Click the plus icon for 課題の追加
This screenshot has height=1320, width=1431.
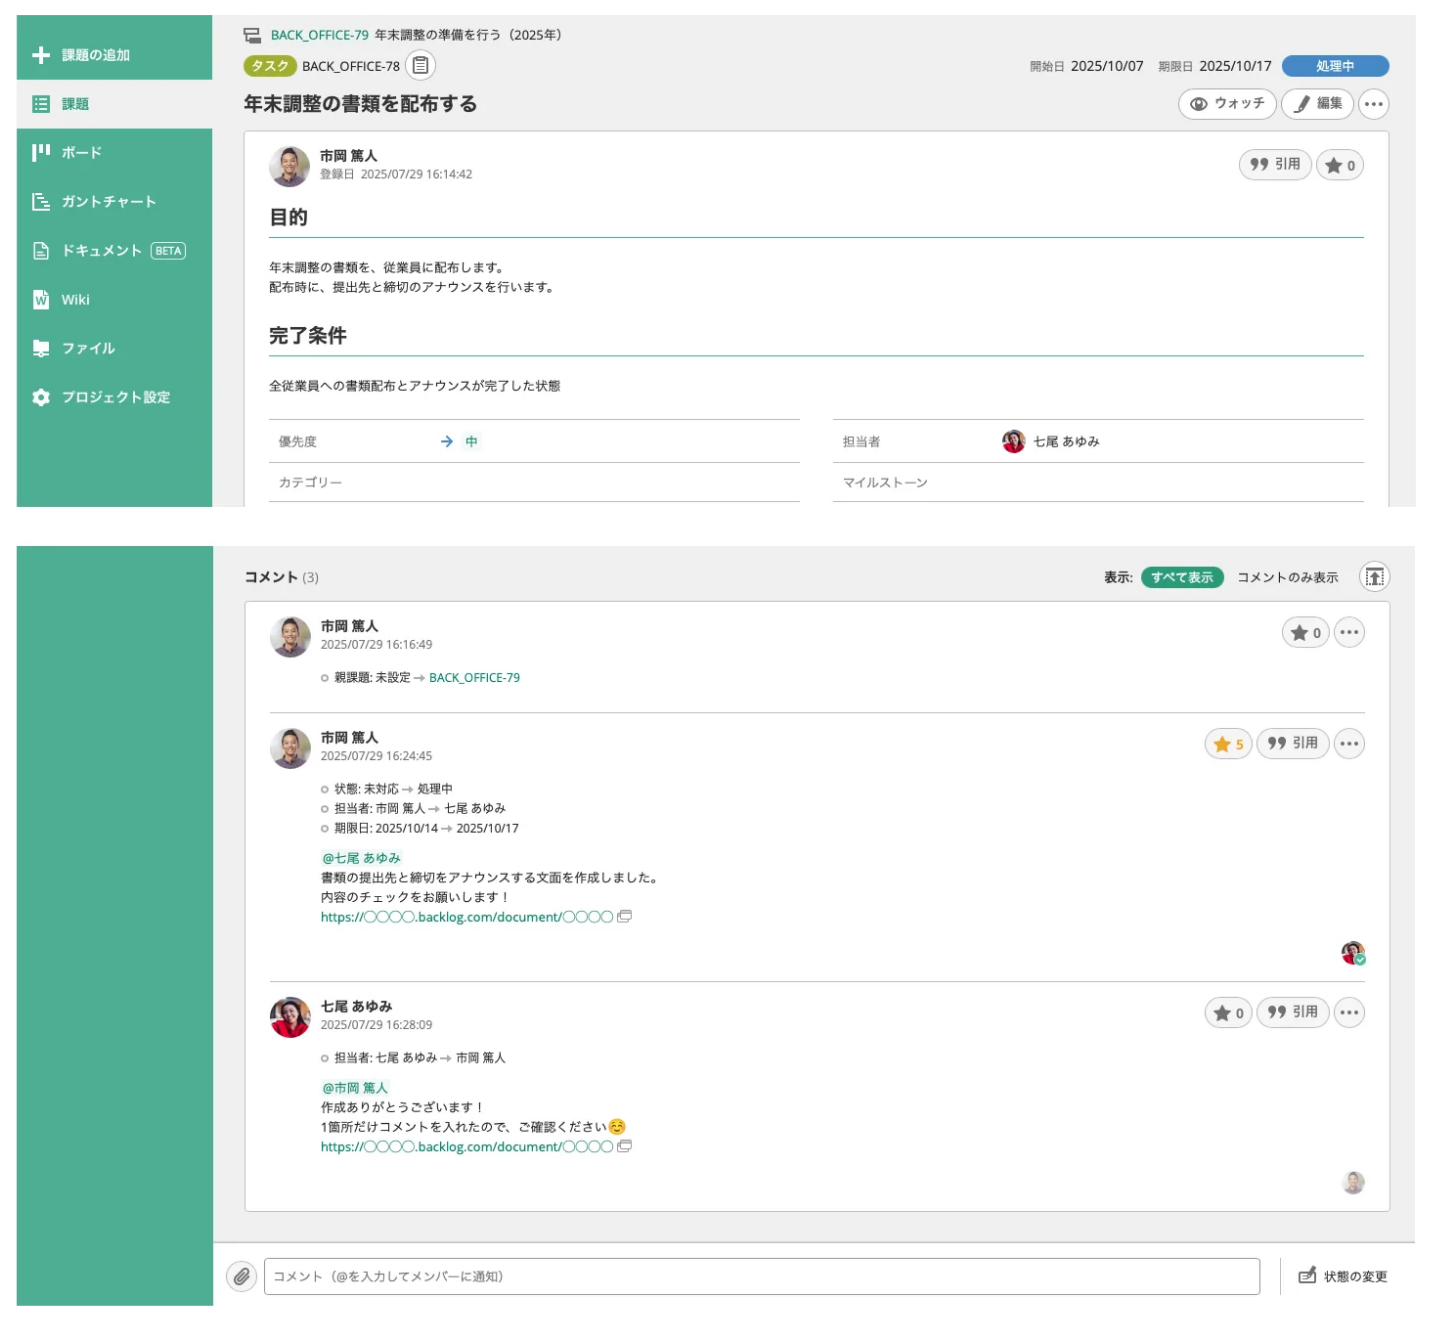[41, 55]
